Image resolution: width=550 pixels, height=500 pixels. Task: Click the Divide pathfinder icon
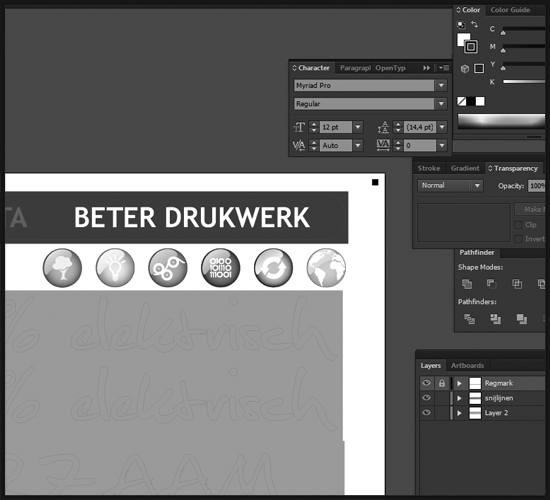point(469,319)
